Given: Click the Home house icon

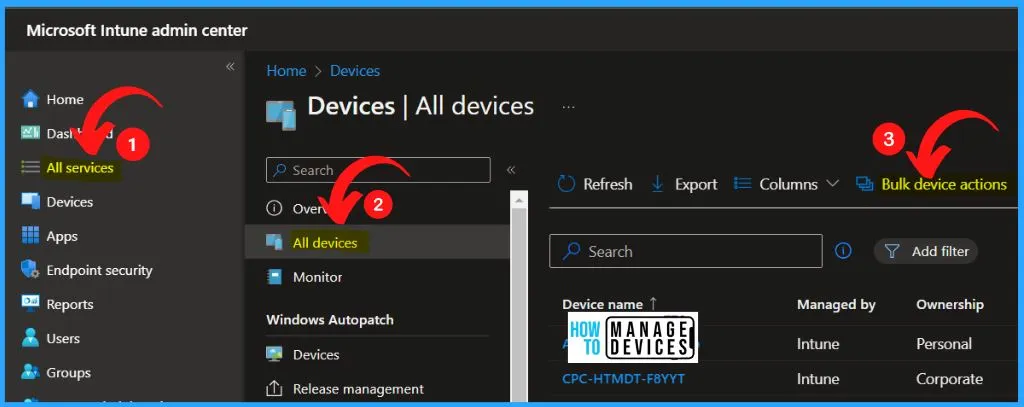Looking at the screenshot, I should coord(30,99).
